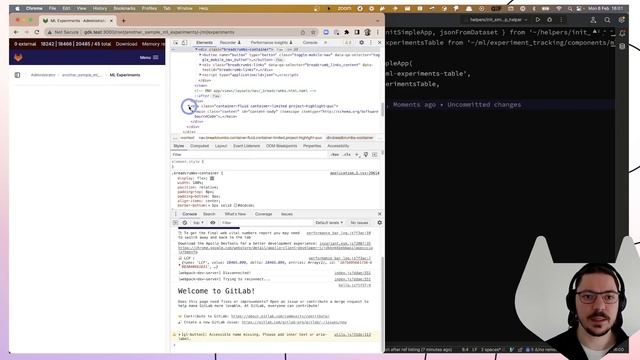Screen dimensions: 640x360
Task: Open DevTools settings gear icon
Action: 361,42
